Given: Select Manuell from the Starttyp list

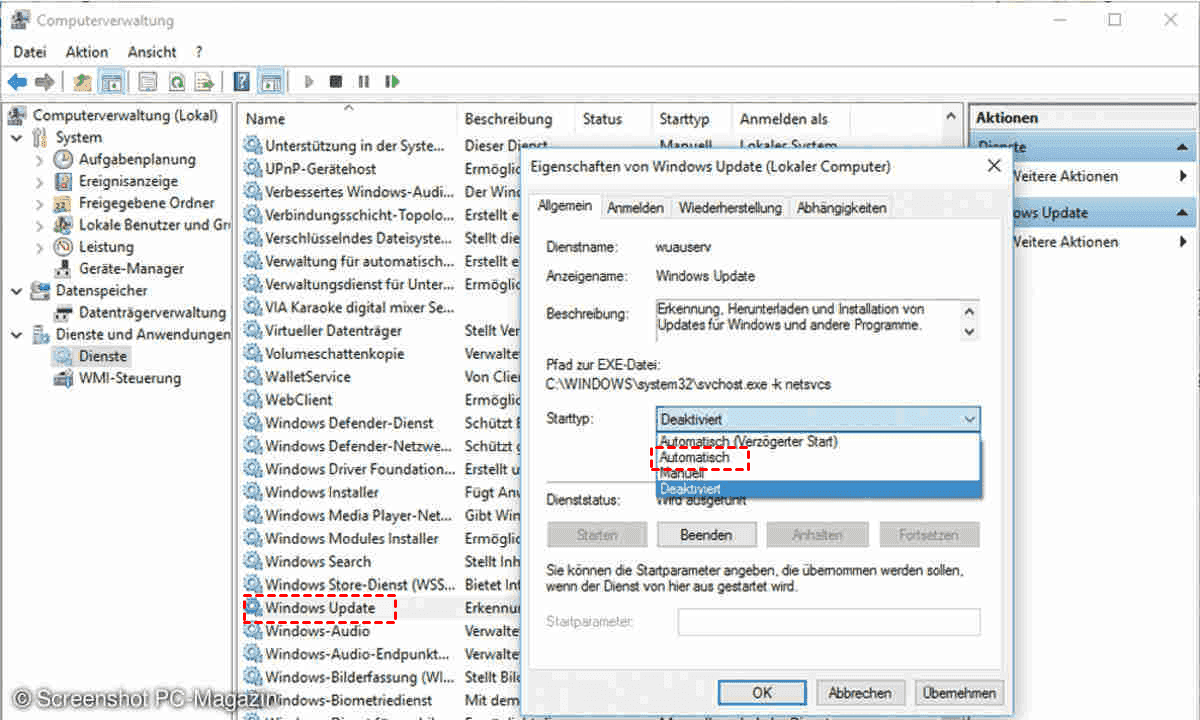Looking at the screenshot, I should (x=682, y=473).
